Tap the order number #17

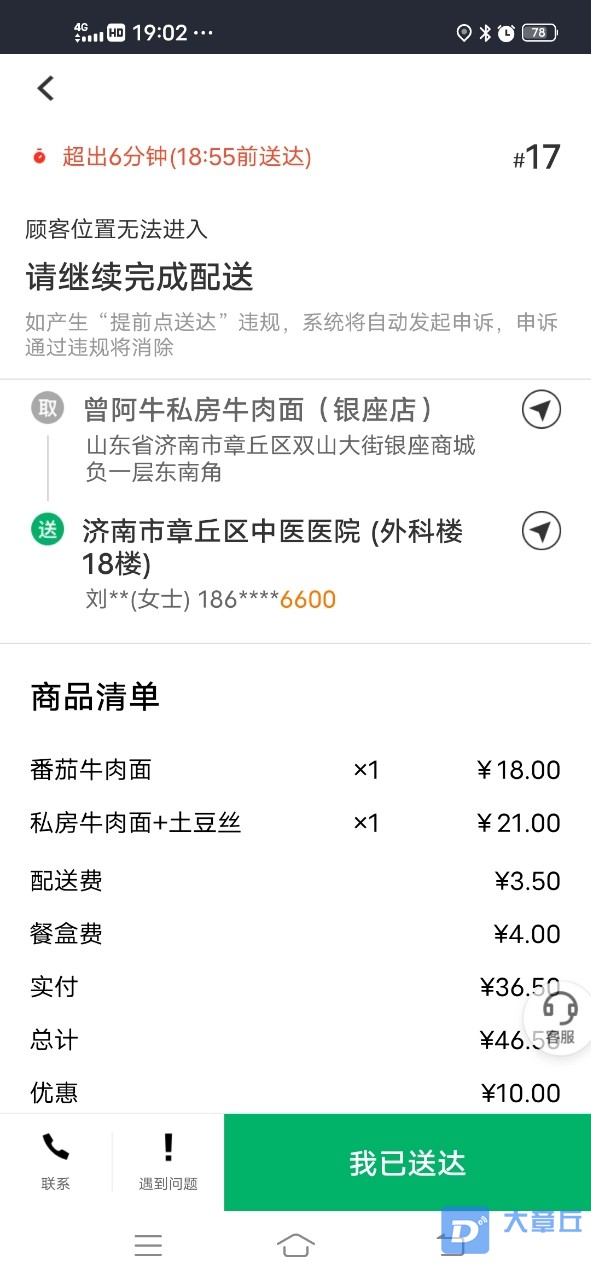point(537,158)
